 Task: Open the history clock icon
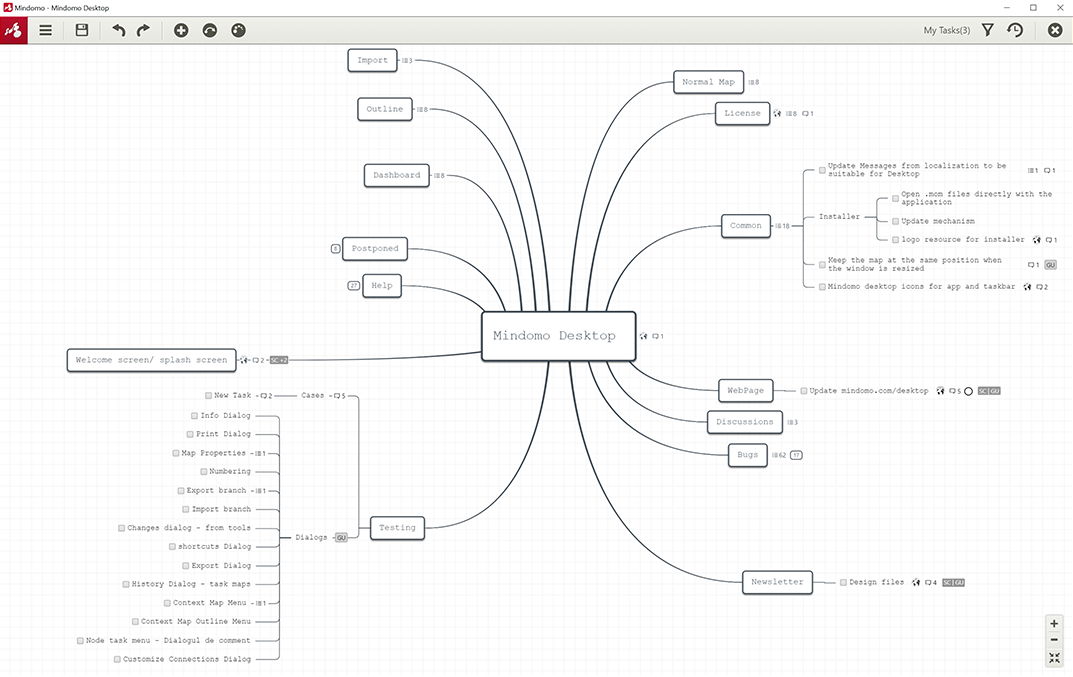(x=1016, y=30)
